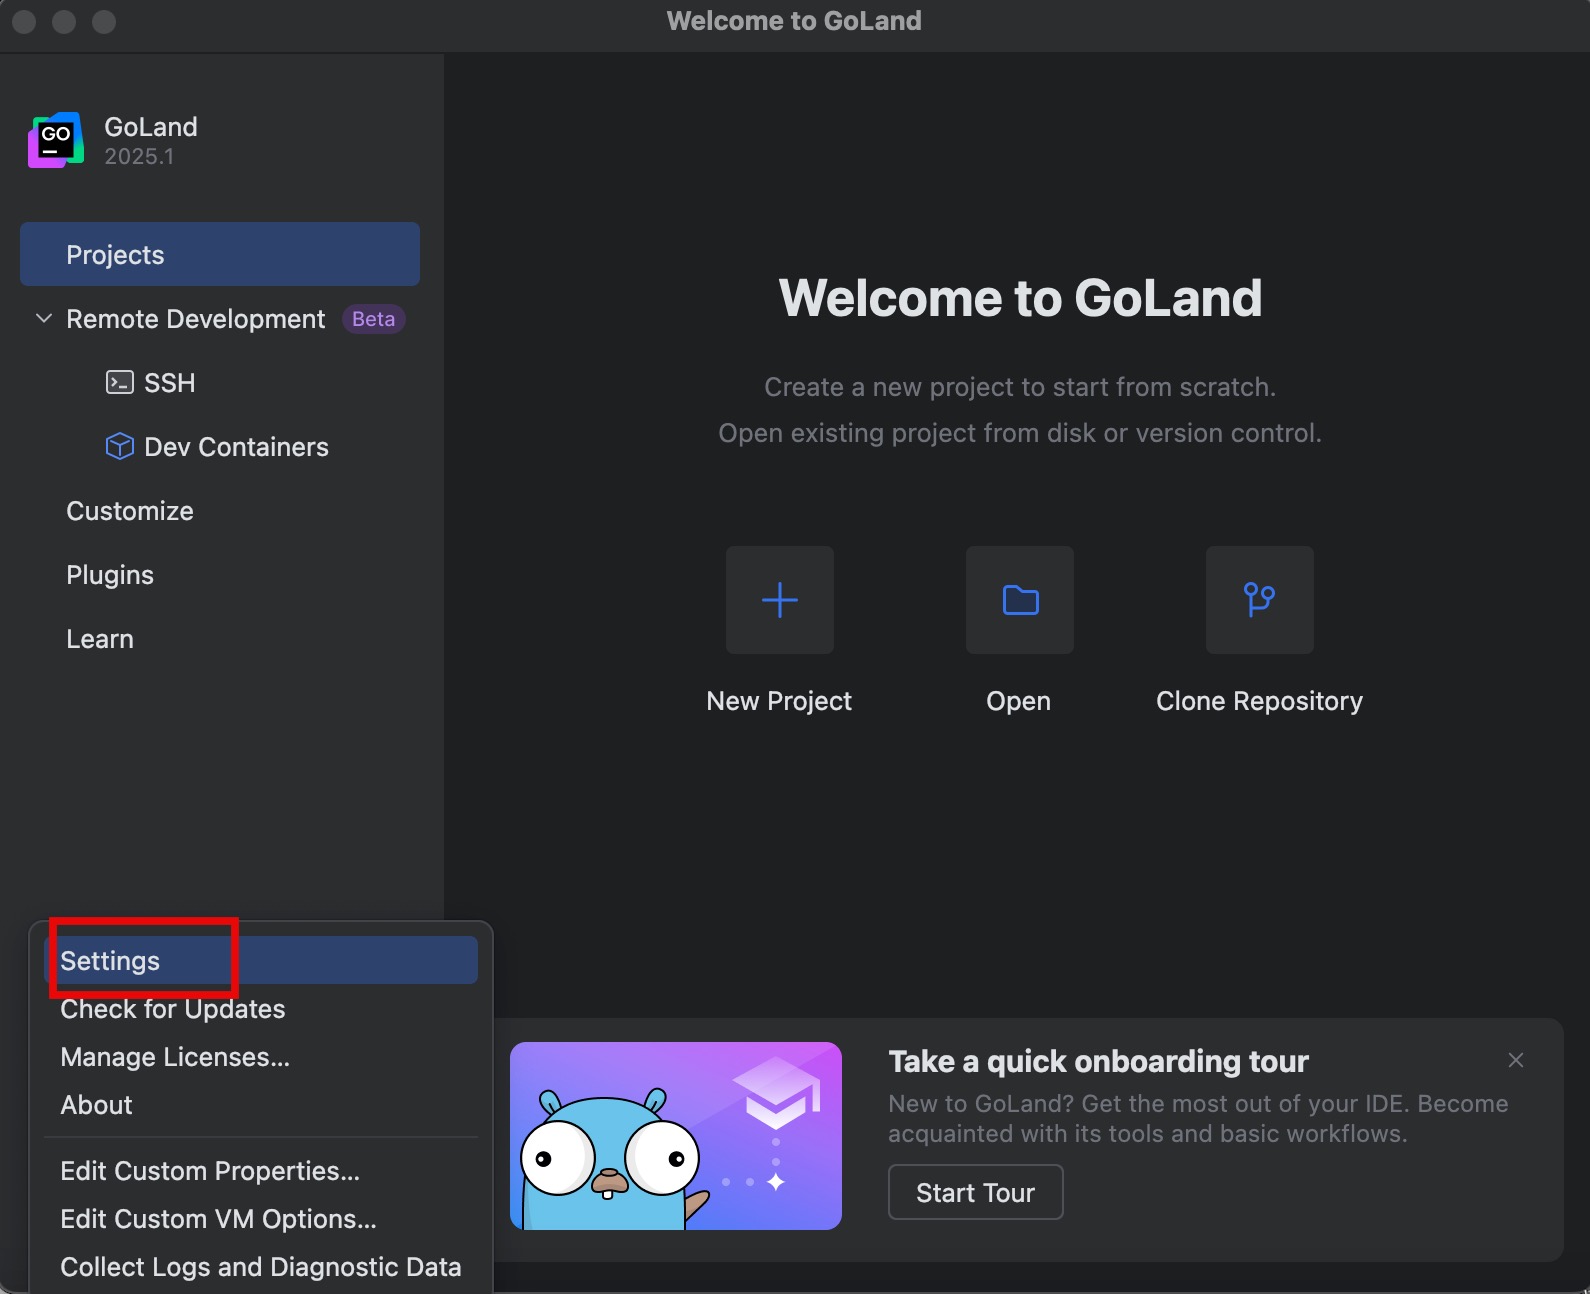The width and height of the screenshot is (1590, 1294).
Task: Click the Clone Repository branch icon
Action: (x=1259, y=600)
